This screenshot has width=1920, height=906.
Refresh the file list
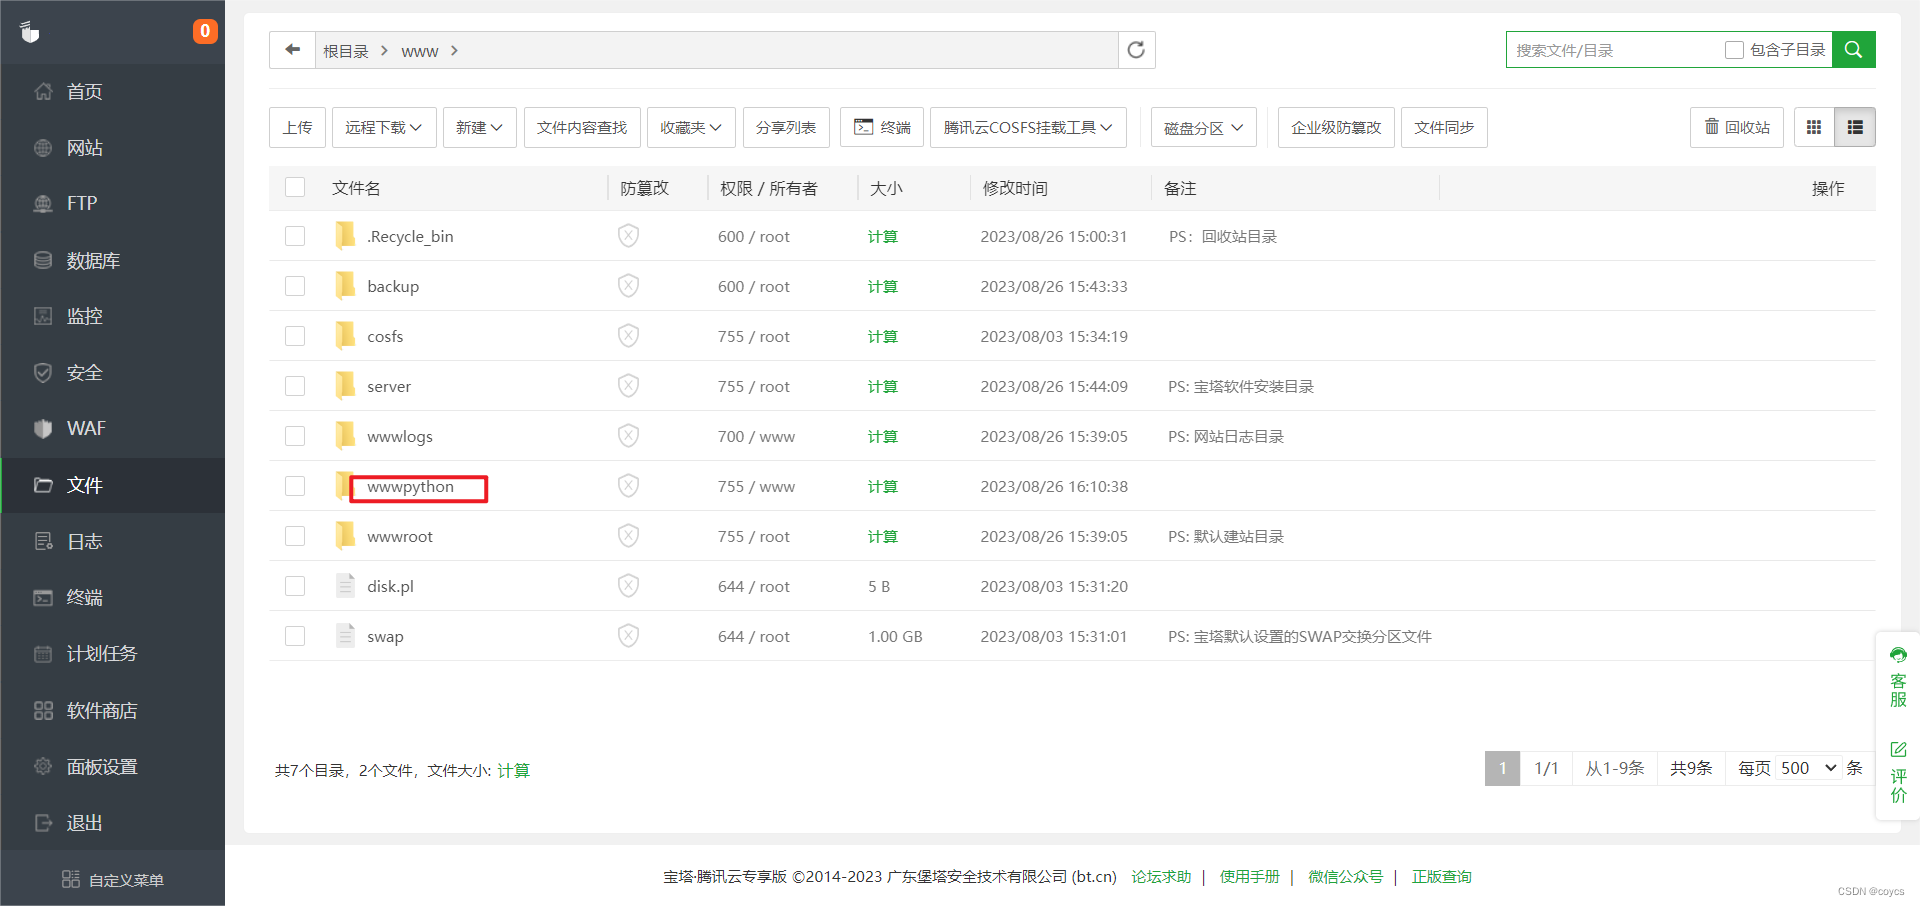(x=1136, y=50)
